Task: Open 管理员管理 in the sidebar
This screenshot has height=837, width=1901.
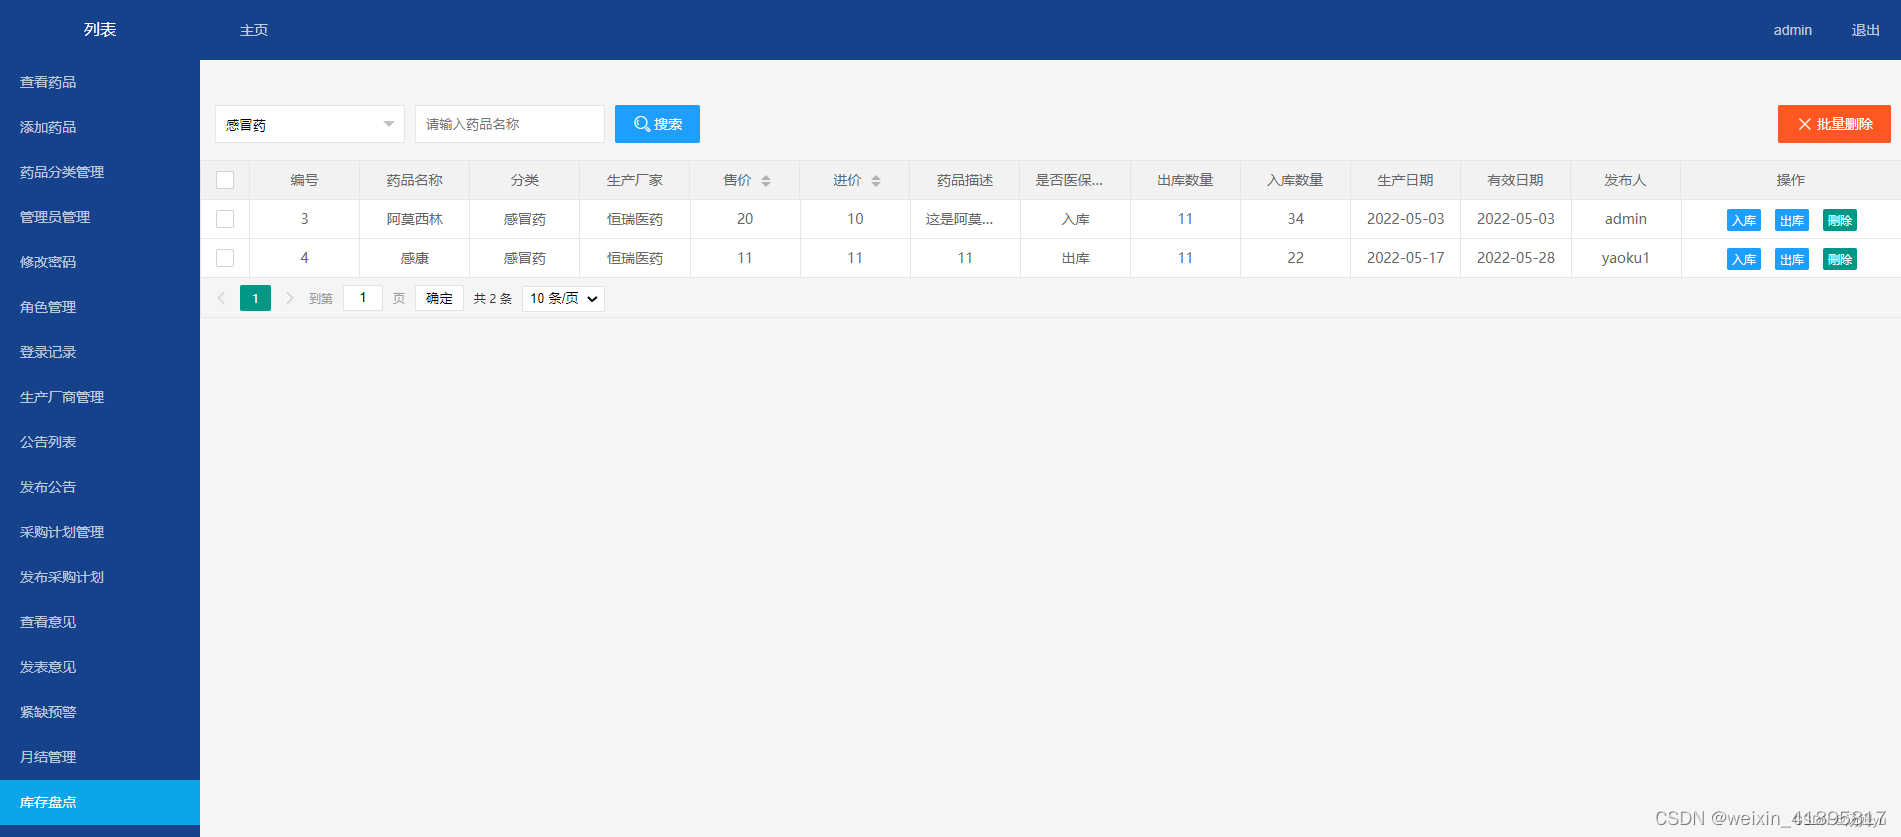Action: pyautogui.click(x=100, y=217)
